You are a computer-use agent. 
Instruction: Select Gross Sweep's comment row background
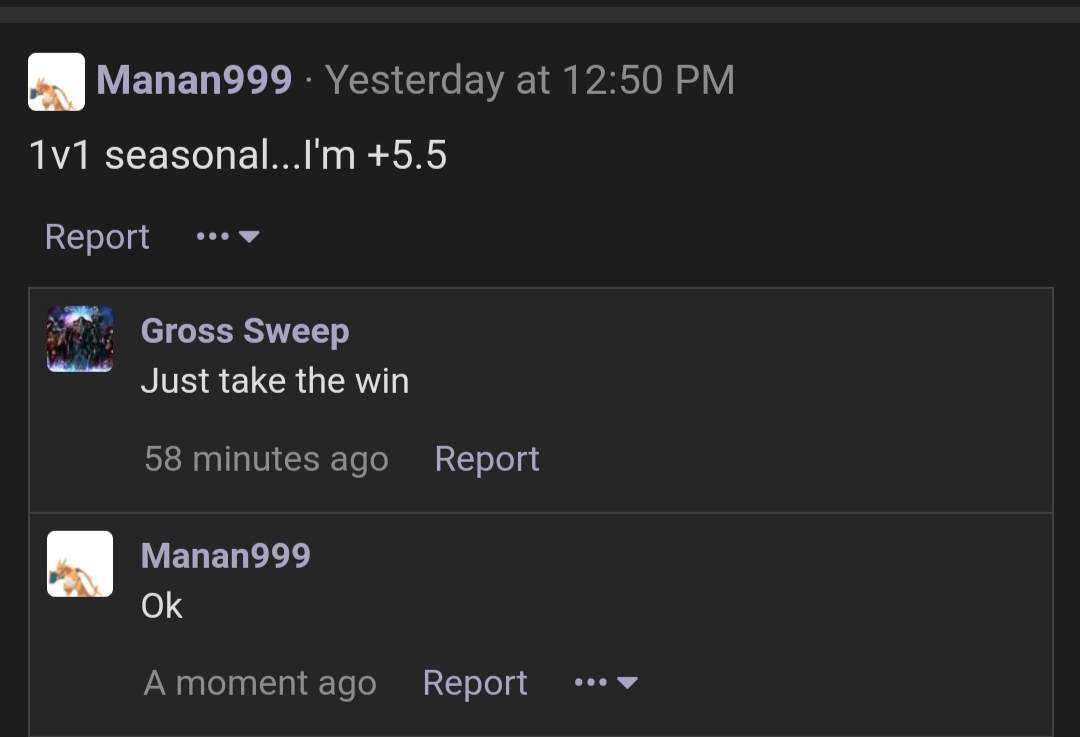point(541,400)
